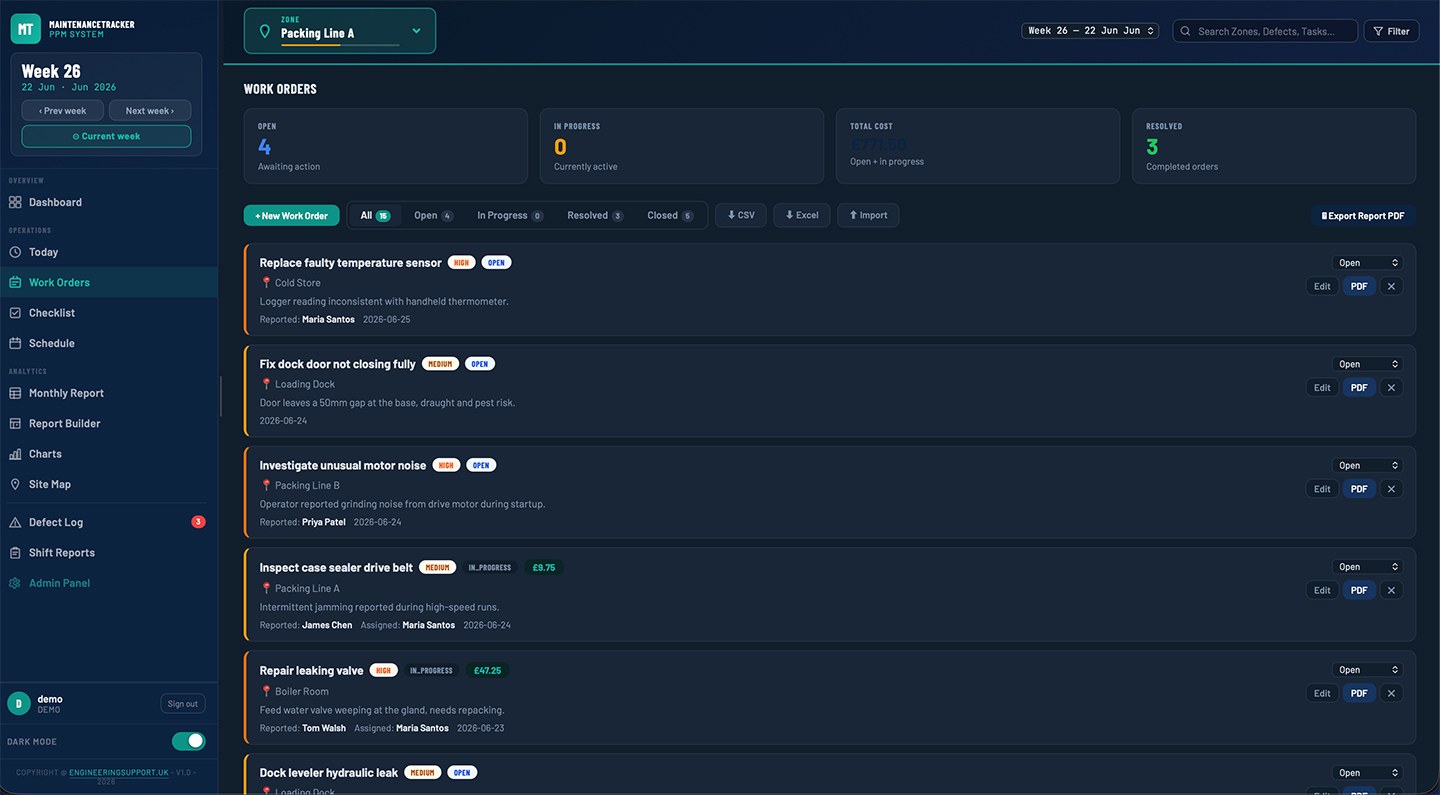Click the MT MaintenanceTracker logo icon
This screenshot has width=1440, height=795.
26,29
